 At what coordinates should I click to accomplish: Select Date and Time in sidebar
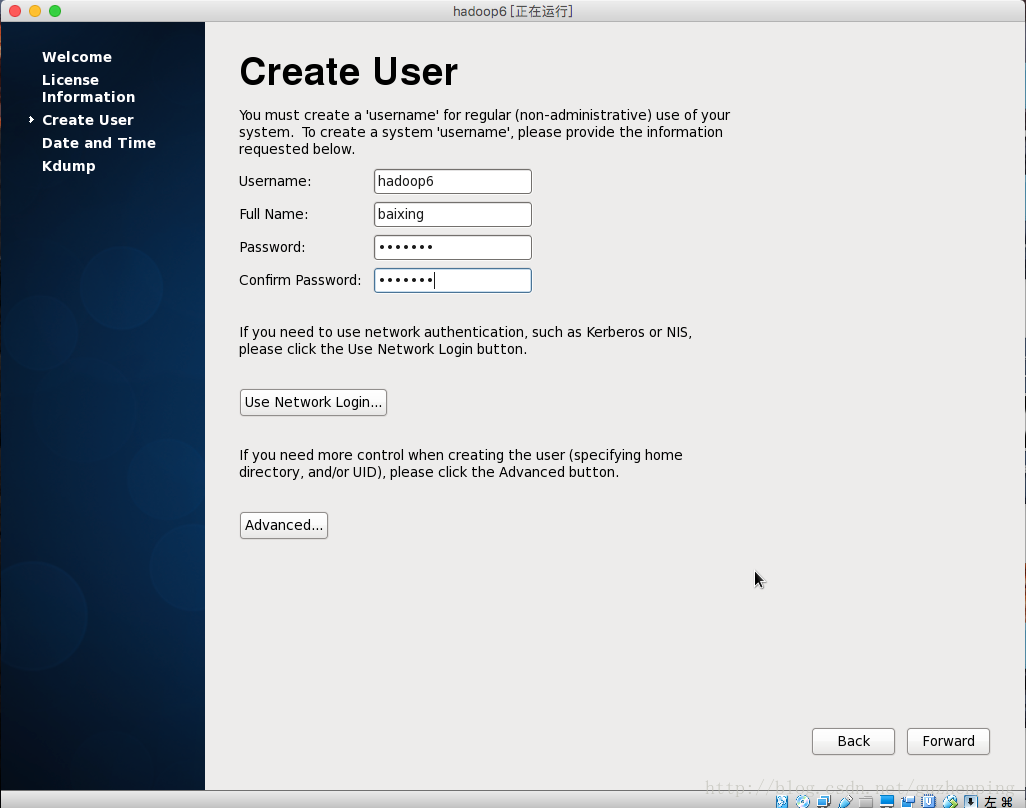point(99,143)
